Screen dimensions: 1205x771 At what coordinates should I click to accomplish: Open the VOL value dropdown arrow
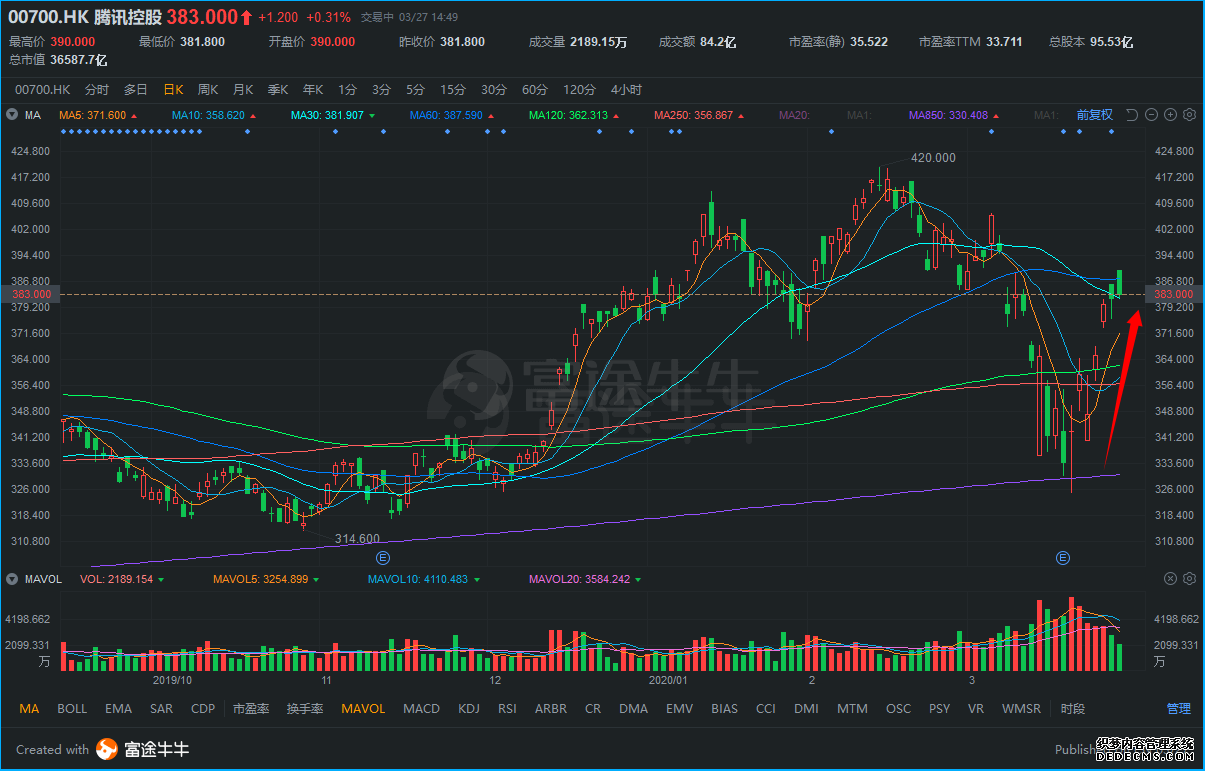[161, 580]
